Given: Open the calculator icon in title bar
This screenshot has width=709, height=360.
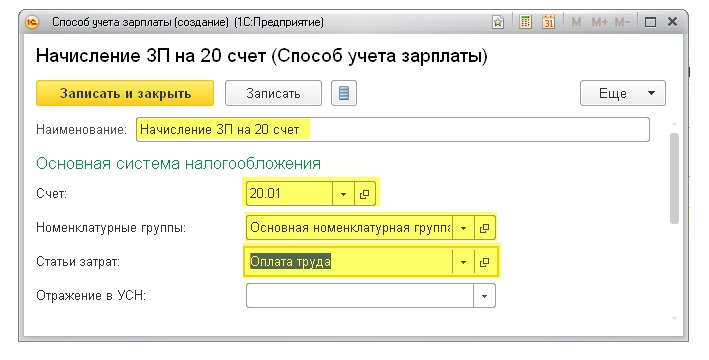Looking at the screenshot, I should click(x=525, y=22).
